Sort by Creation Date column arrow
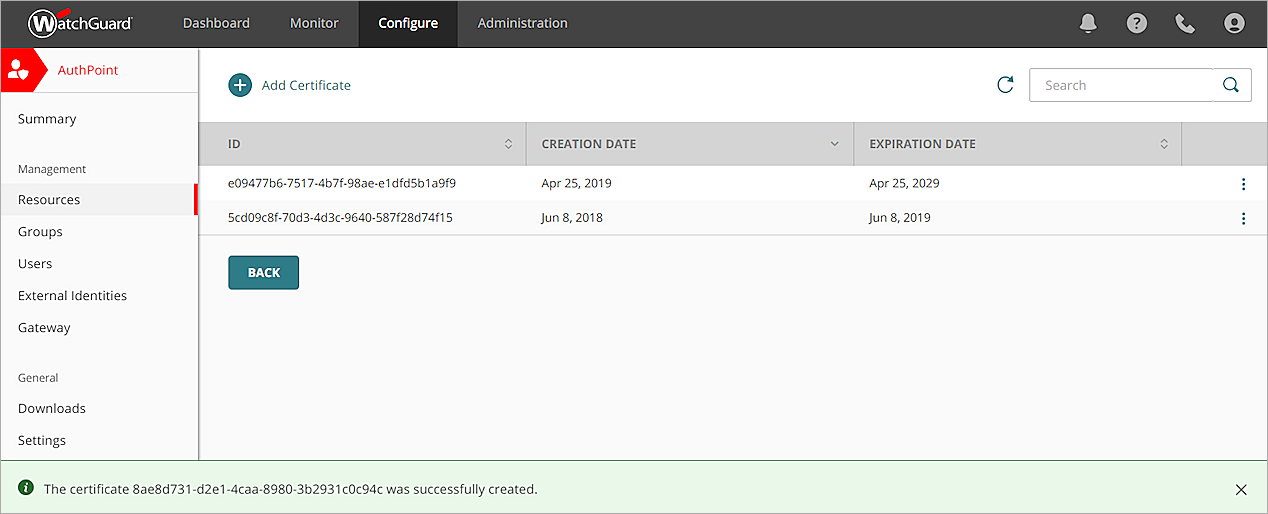 point(835,144)
